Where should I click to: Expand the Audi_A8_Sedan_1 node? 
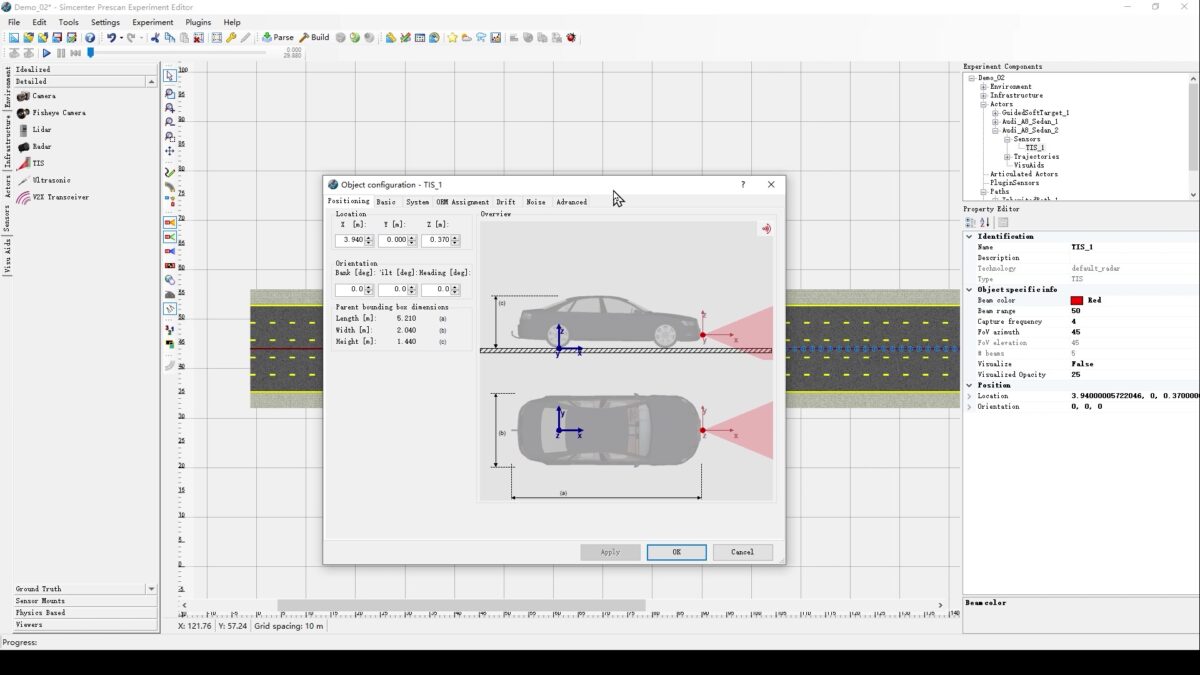click(995, 122)
